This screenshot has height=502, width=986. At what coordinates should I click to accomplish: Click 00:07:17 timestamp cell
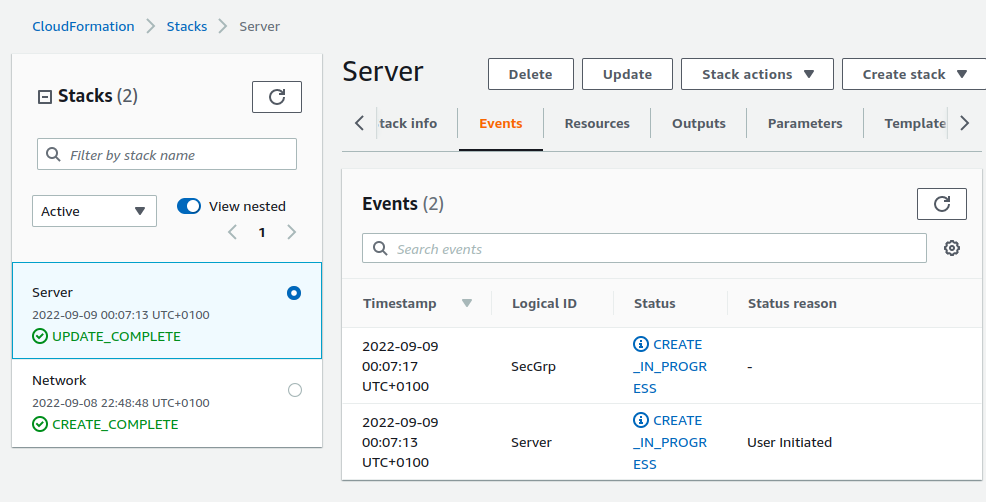(x=401, y=366)
